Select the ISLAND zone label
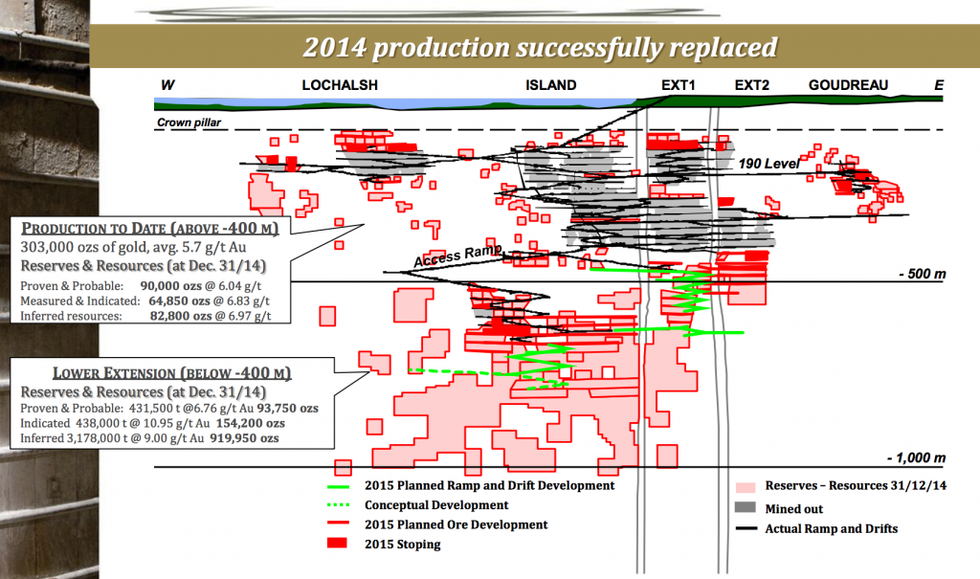The height and width of the screenshot is (579, 980). (551, 86)
